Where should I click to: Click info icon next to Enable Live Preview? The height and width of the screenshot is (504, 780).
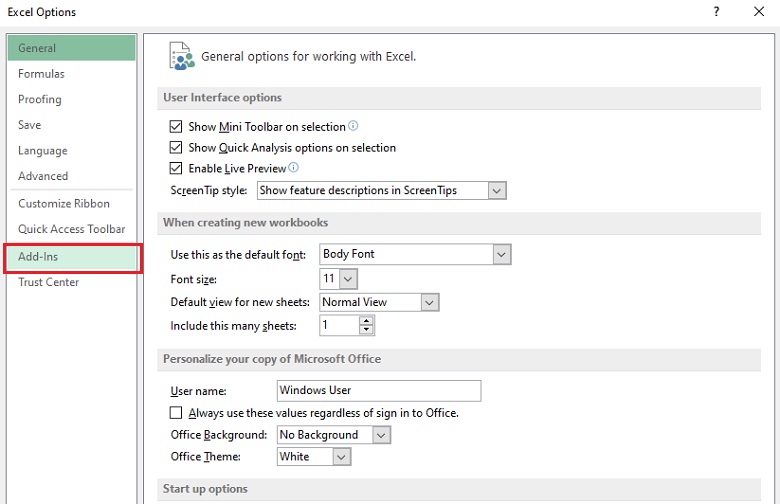click(x=293, y=168)
